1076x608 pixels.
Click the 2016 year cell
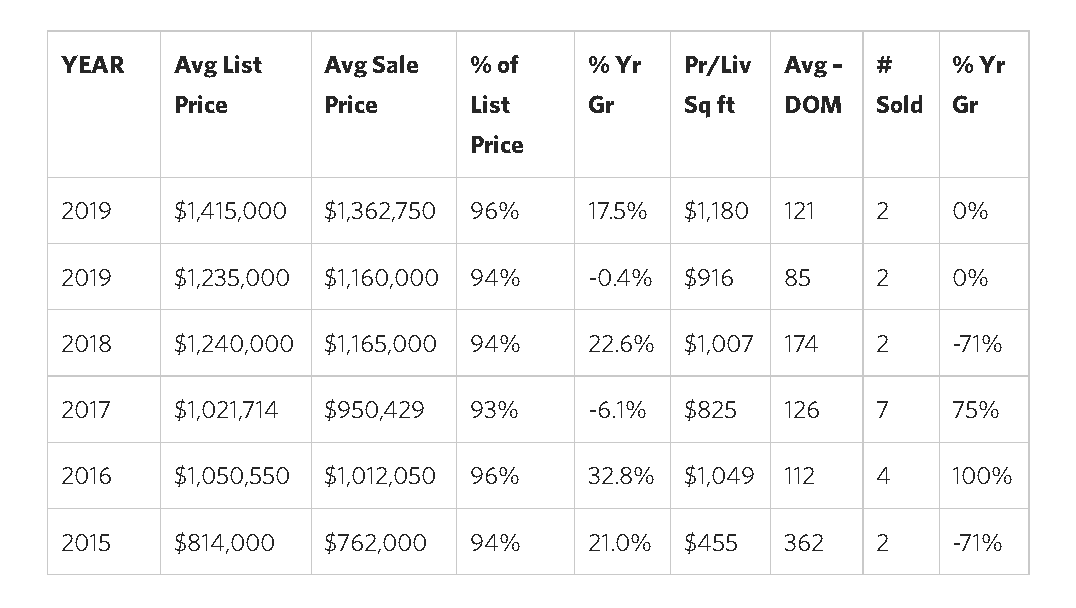click(86, 476)
